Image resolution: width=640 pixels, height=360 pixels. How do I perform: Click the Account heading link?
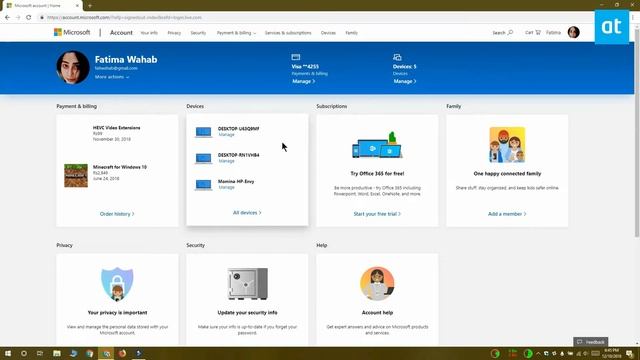[121, 33]
